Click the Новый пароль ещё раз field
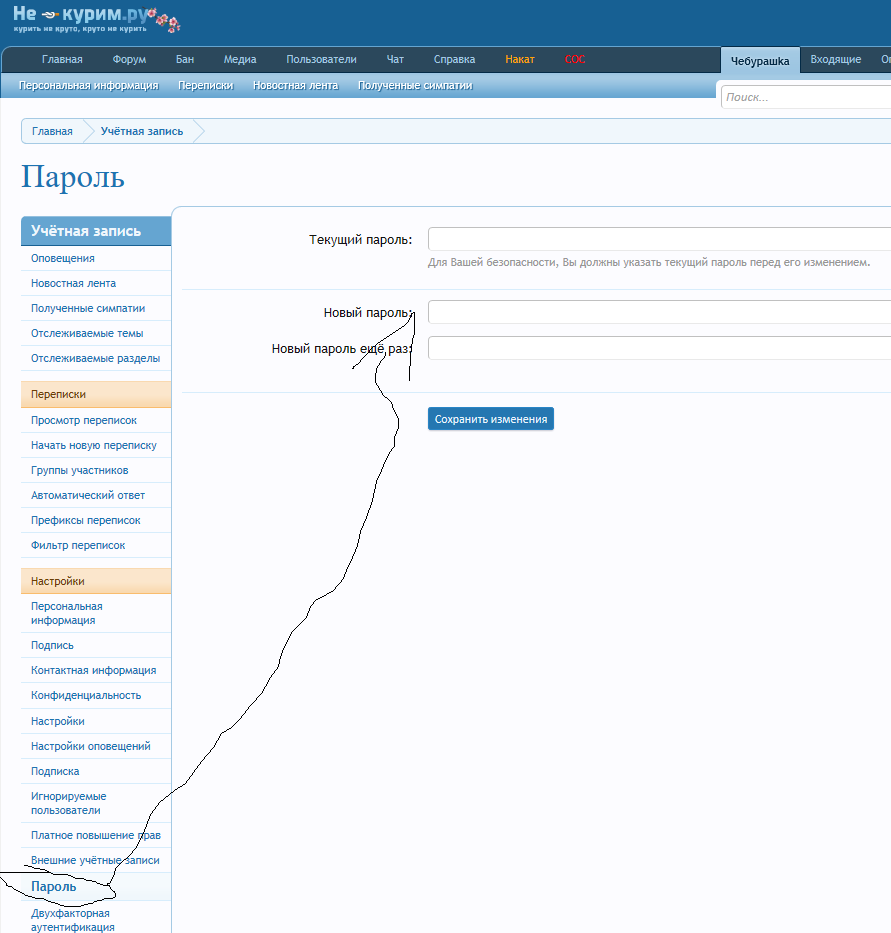Image resolution: width=891 pixels, height=933 pixels. click(x=659, y=348)
